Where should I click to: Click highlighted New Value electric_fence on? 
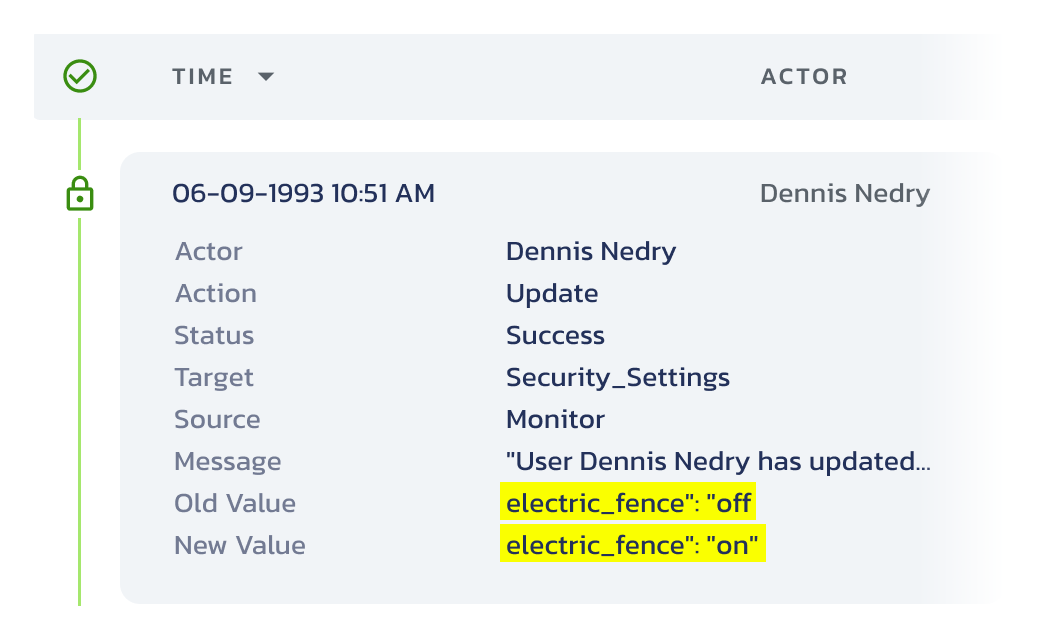coord(633,544)
